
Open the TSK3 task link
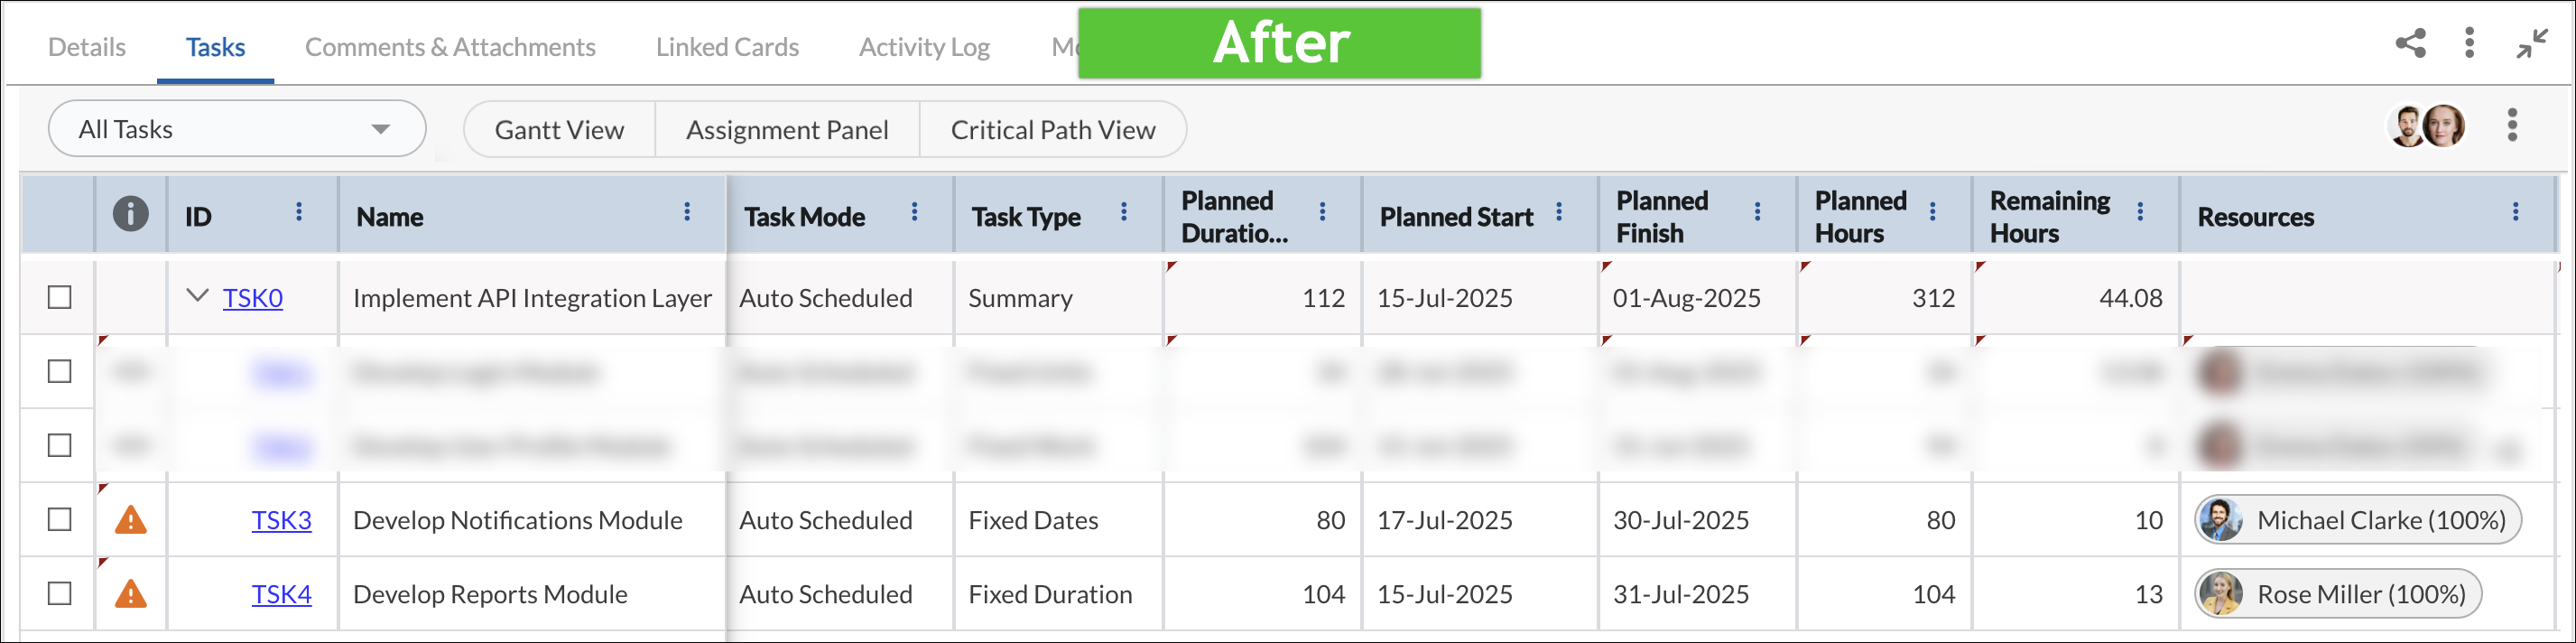click(x=281, y=520)
